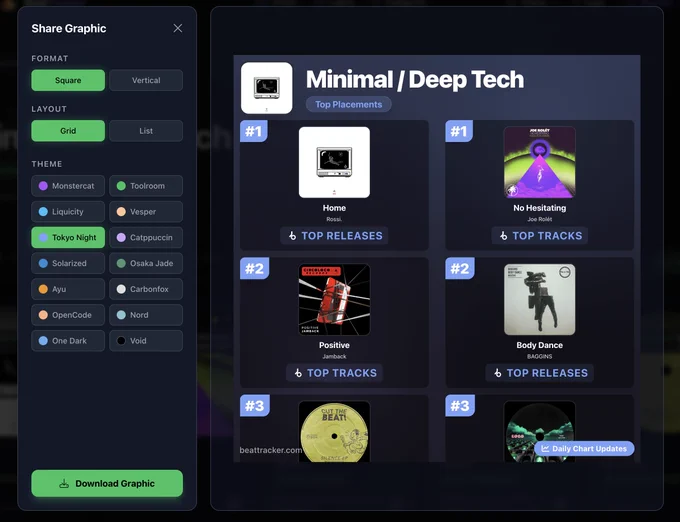
Task: Choose the Grid layout
Action: [68, 131]
